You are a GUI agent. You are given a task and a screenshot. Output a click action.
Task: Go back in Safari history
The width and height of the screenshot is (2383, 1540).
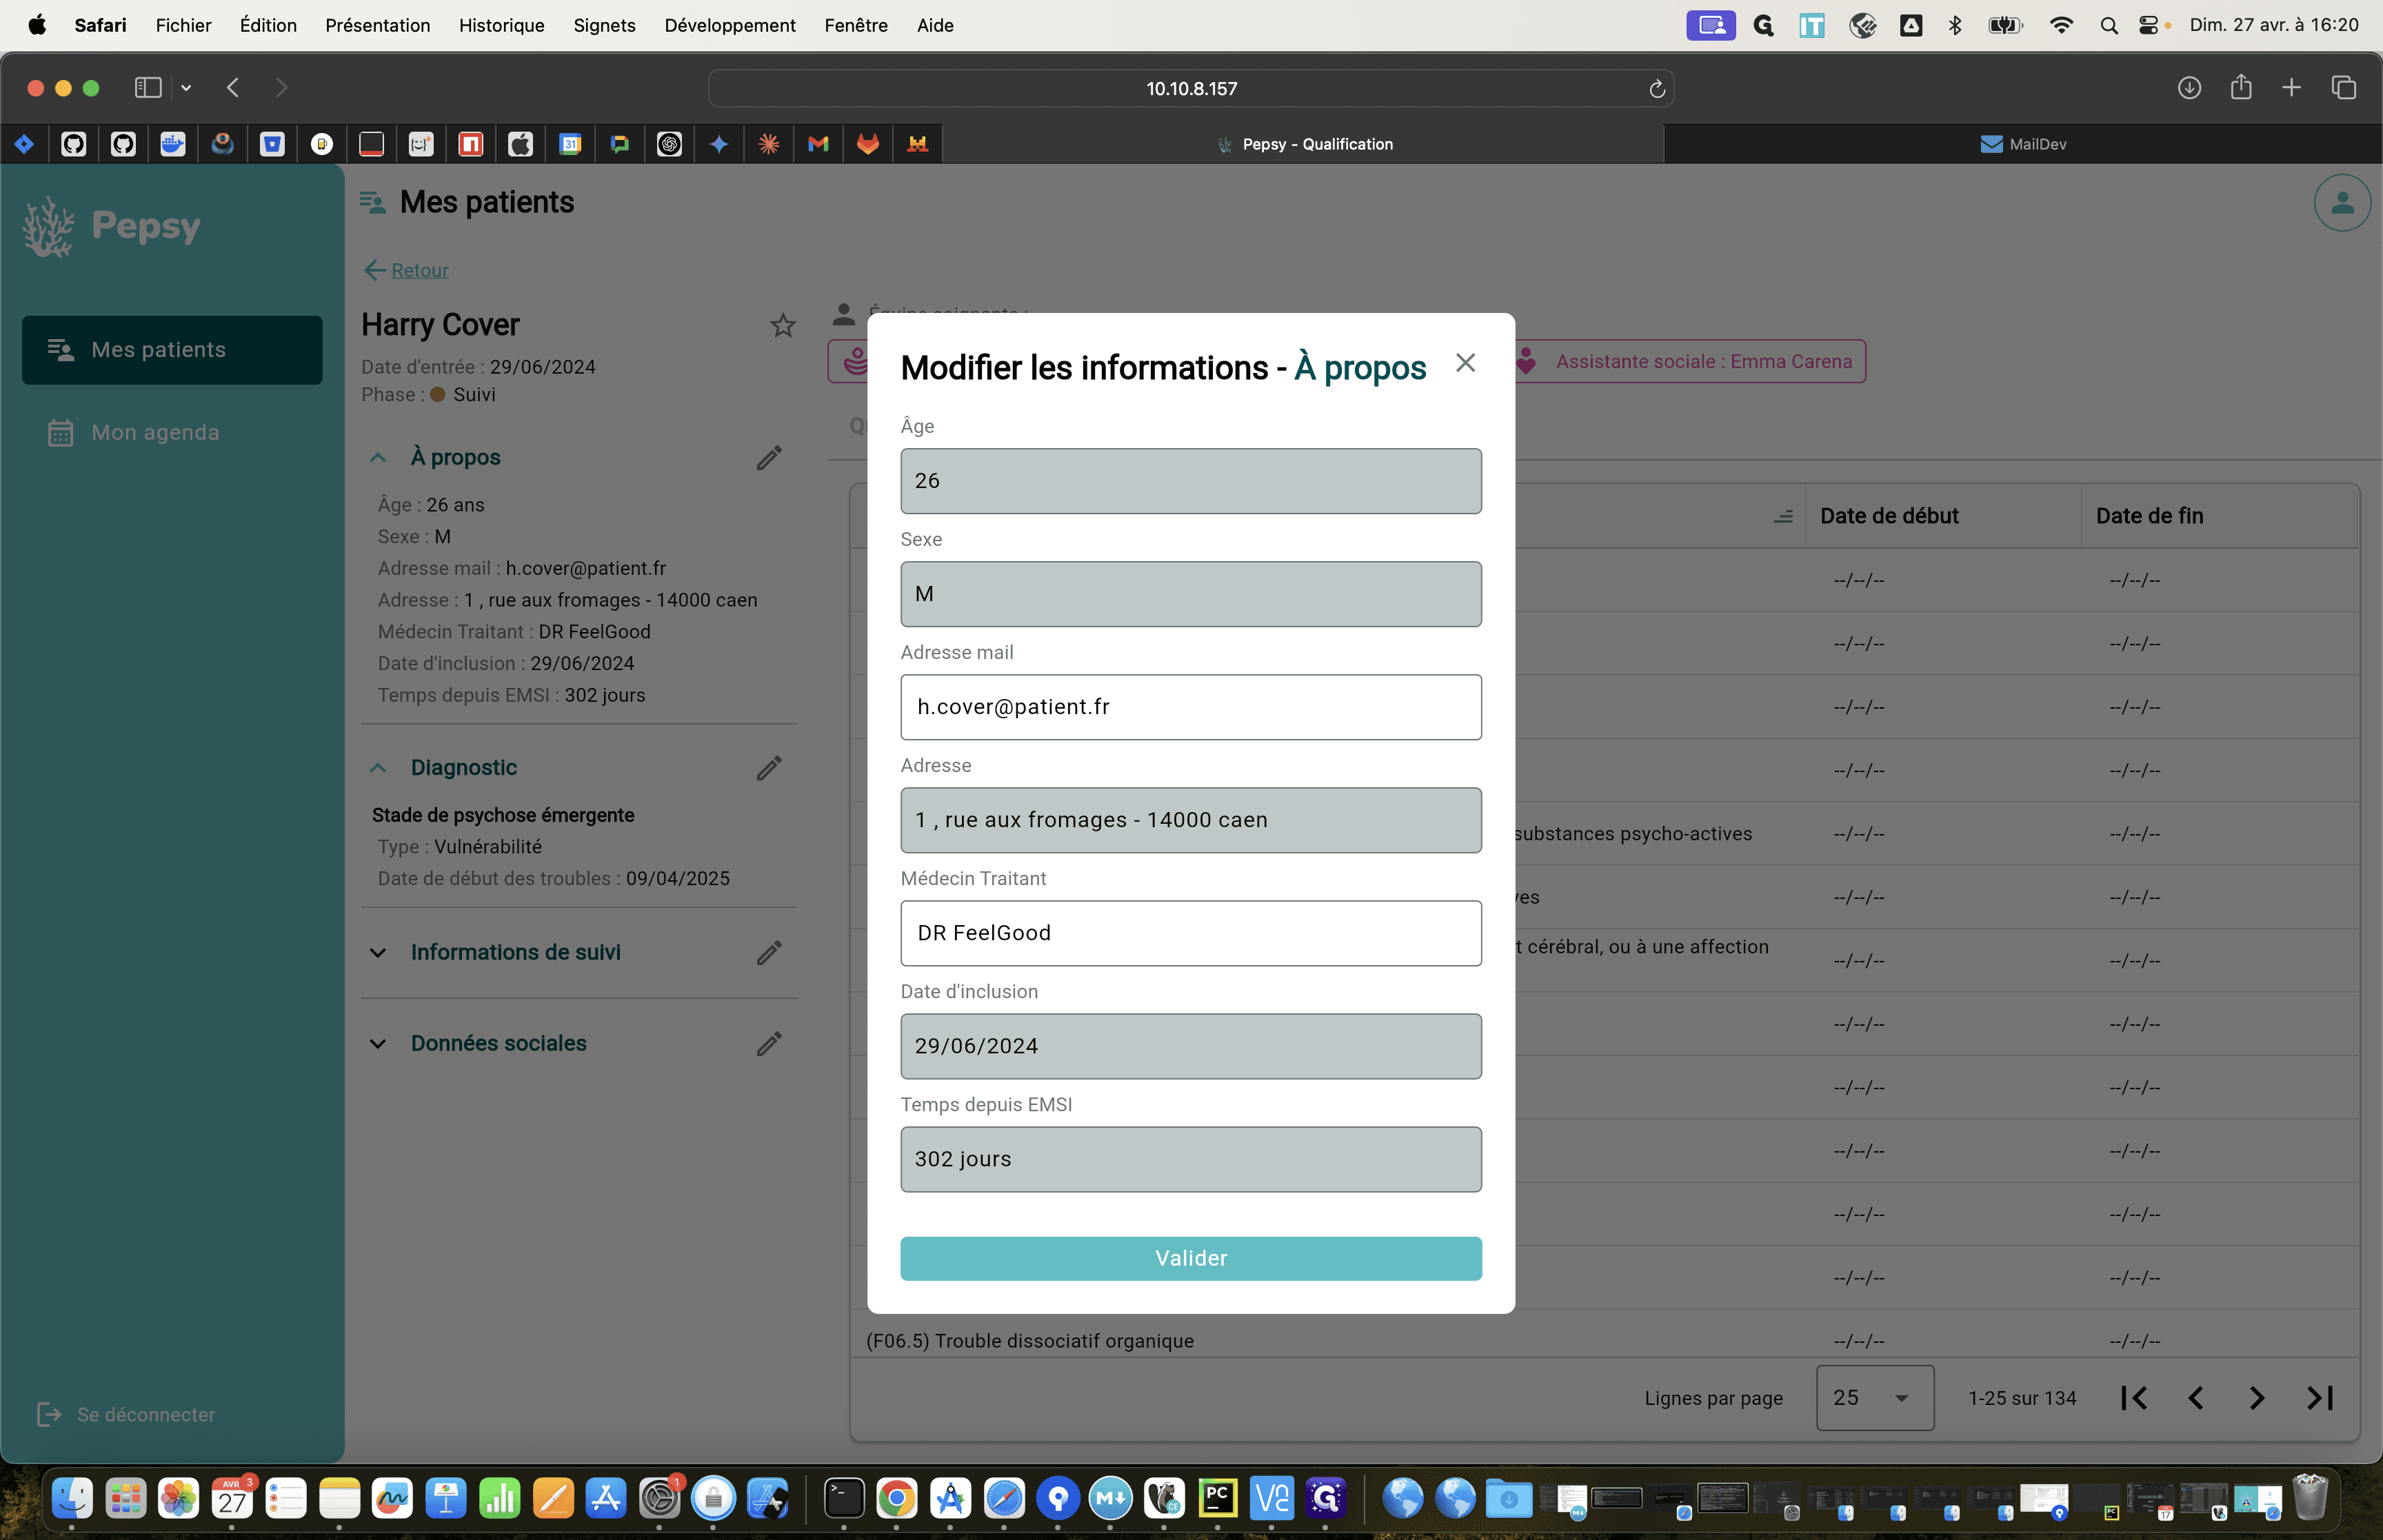coord(233,88)
